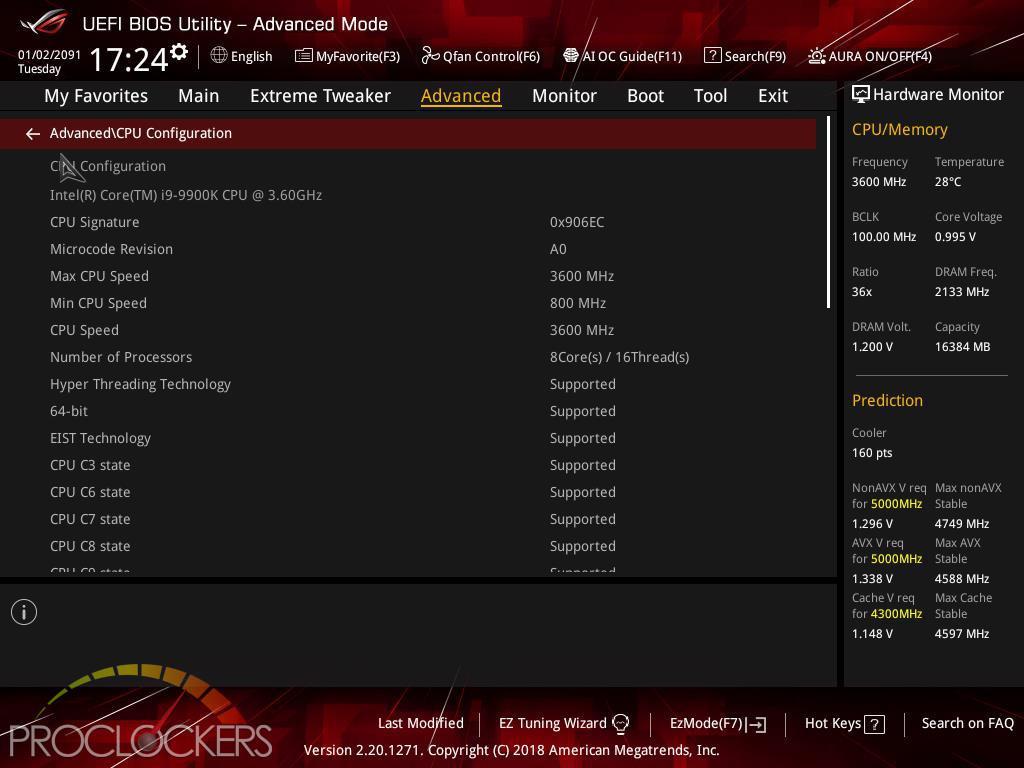Screen dimensions: 1024x768
Task: Click the Search question mark icon
Action: point(712,56)
